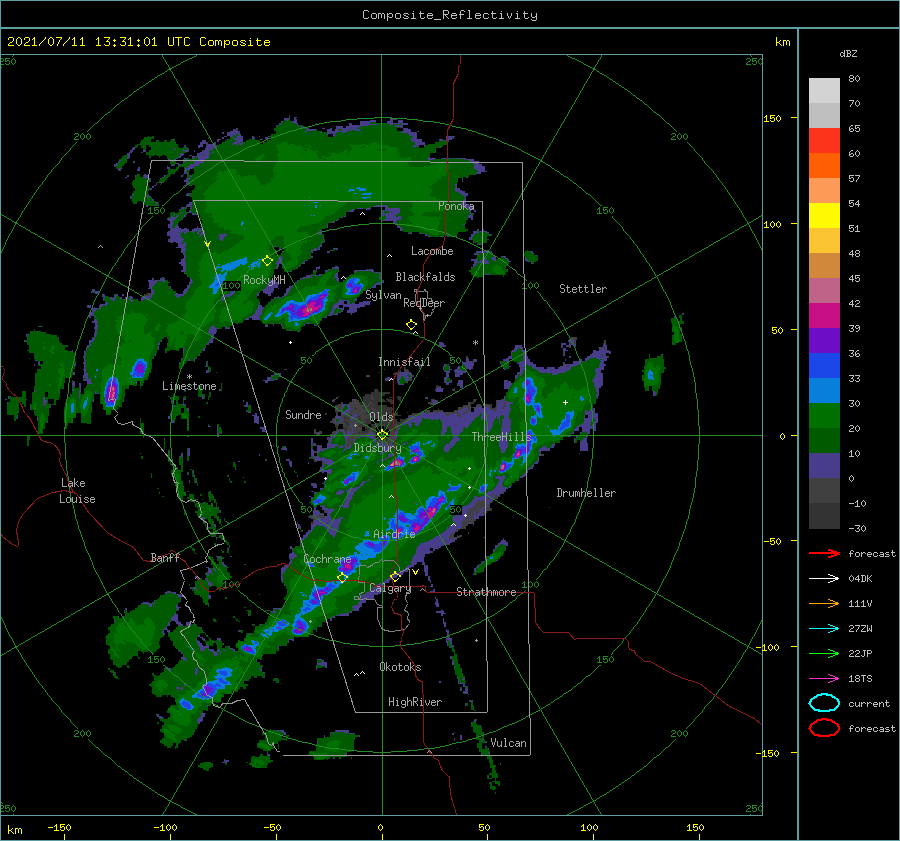The height and width of the screenshot is (841, 900).
Task: Pick the orange 57–60 dBZ swatch
Action: point(824,166)
